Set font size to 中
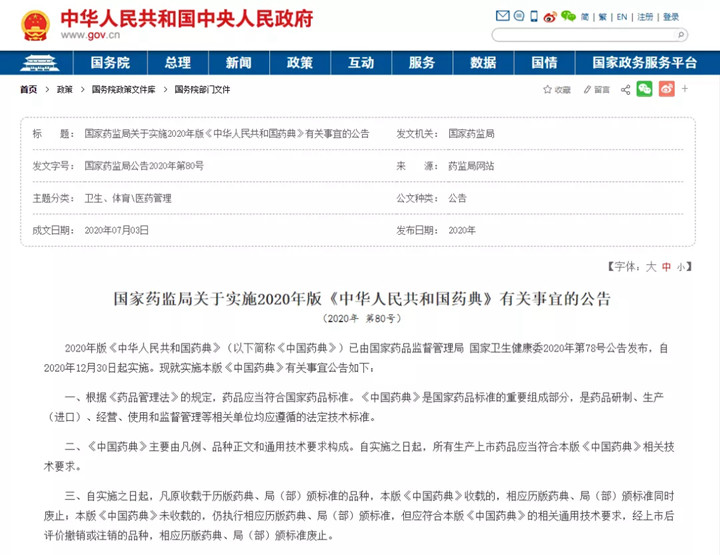The image size is (720, 555). click(x=667, y=267)
